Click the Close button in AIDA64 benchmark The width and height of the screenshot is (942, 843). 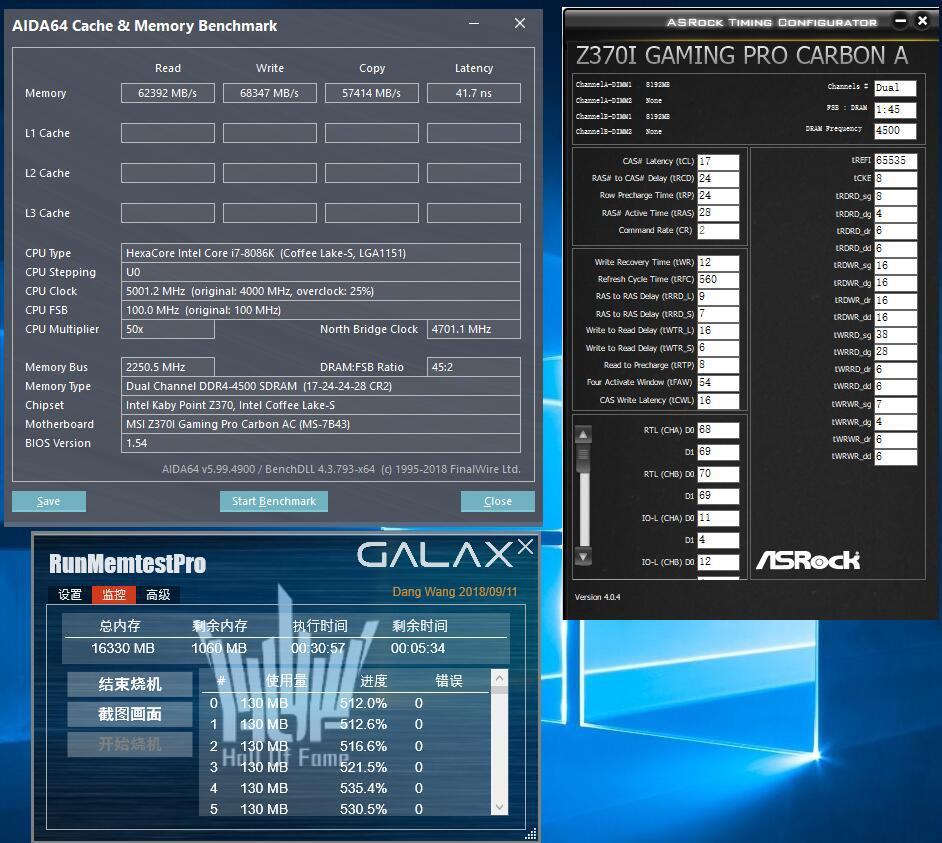tap(497, 501)
